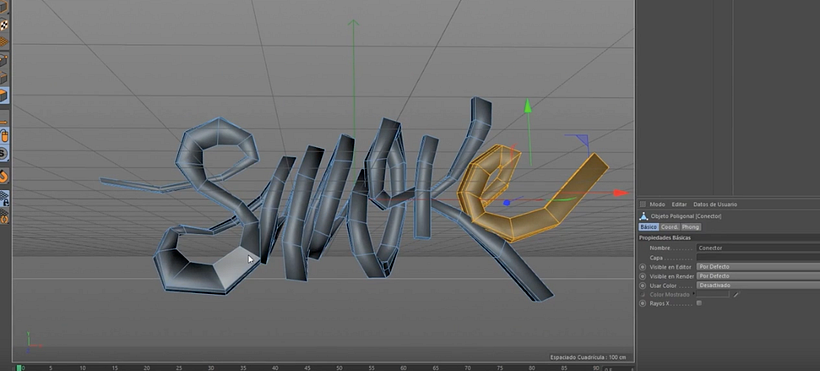Toggle the mouse-shaped Tweak mode icon
The width and height of the screenshot is (820, 371).
pos(4,137)
